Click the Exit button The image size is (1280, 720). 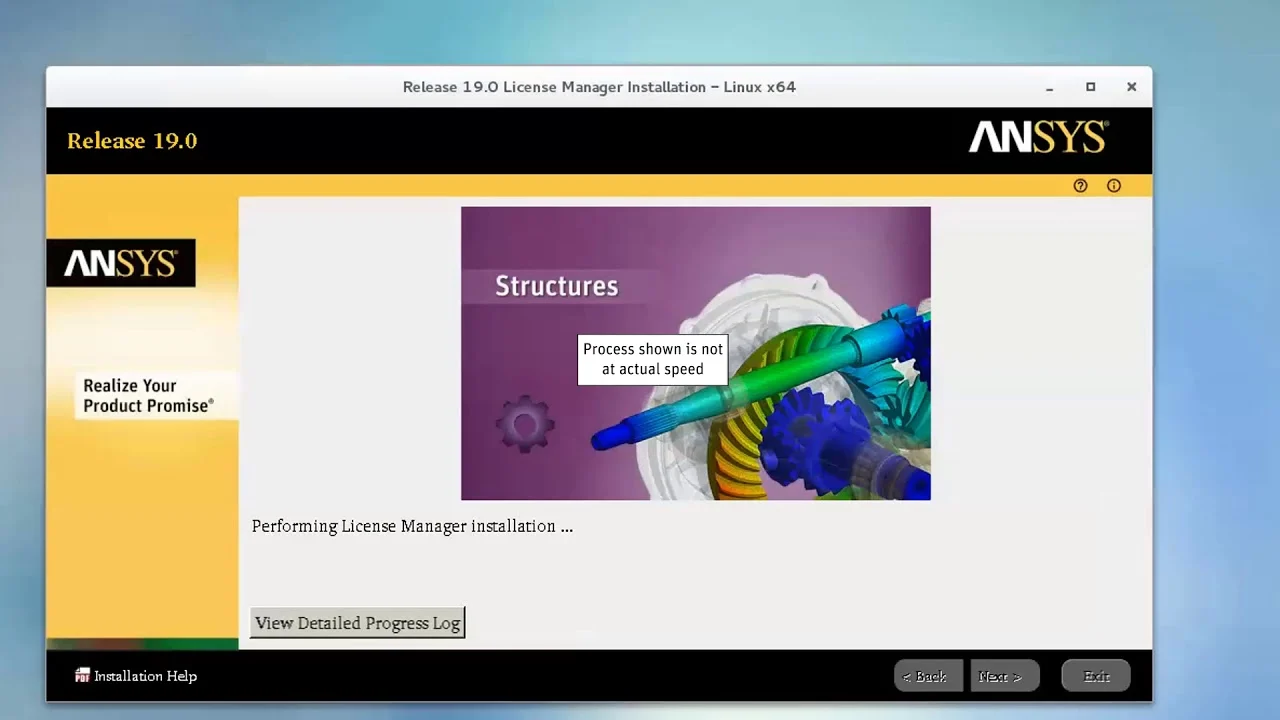pyautogui.click(x=1096, y=676)
